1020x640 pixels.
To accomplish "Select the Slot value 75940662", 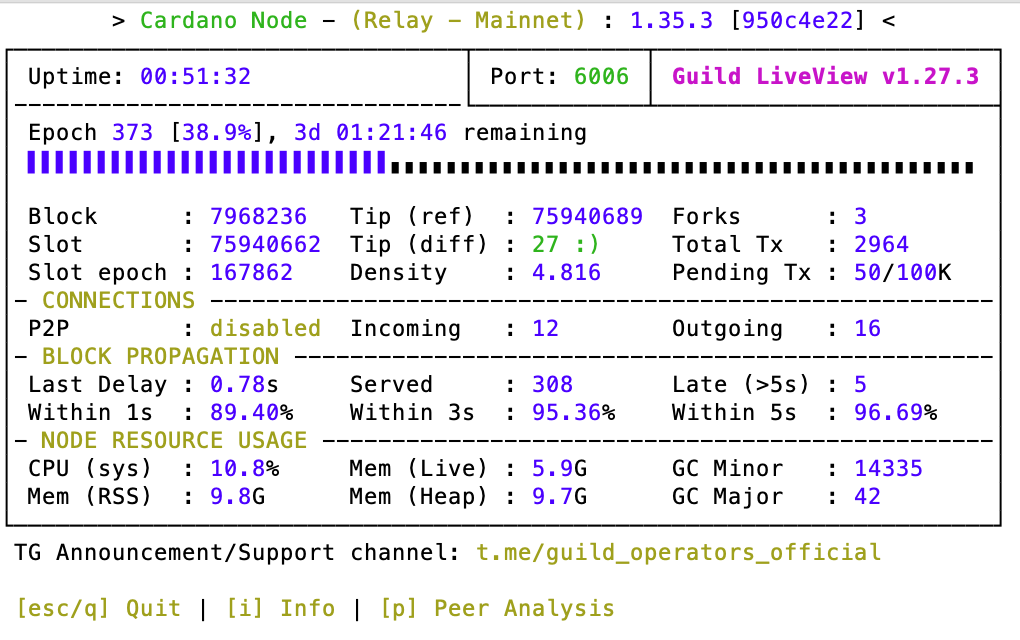I will (x=265, y=245).
